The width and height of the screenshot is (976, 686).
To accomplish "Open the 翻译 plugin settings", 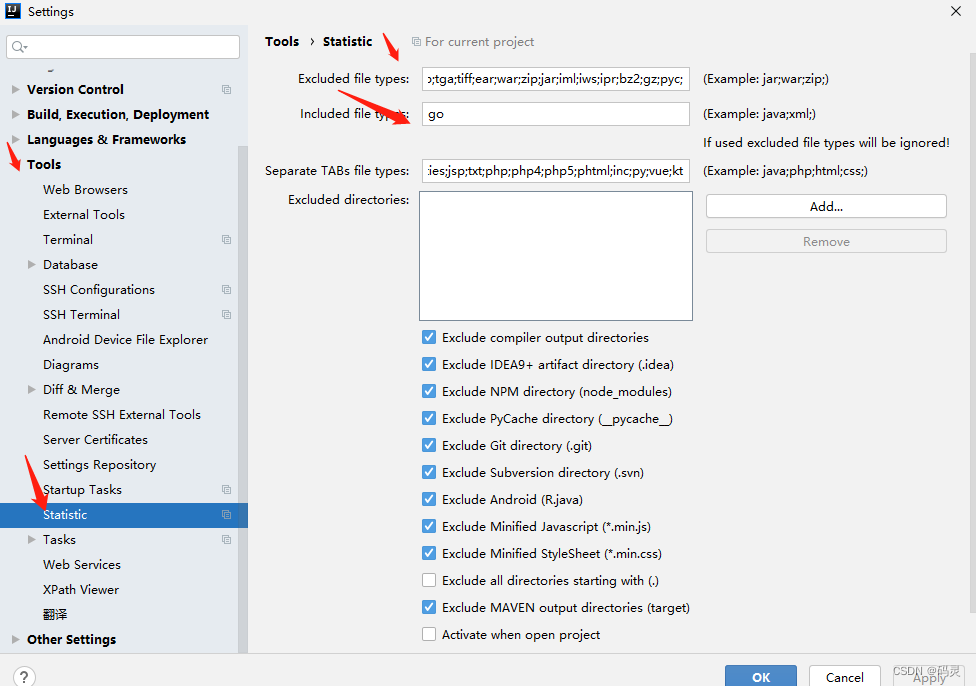I will (55, 614).
